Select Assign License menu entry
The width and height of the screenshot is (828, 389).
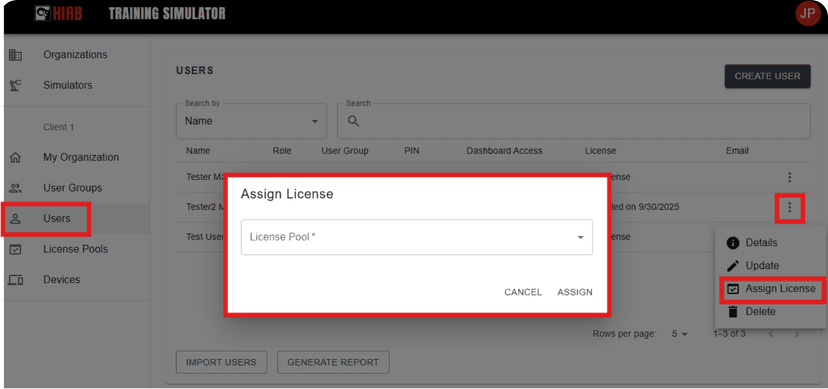click(x=771, y=289)
